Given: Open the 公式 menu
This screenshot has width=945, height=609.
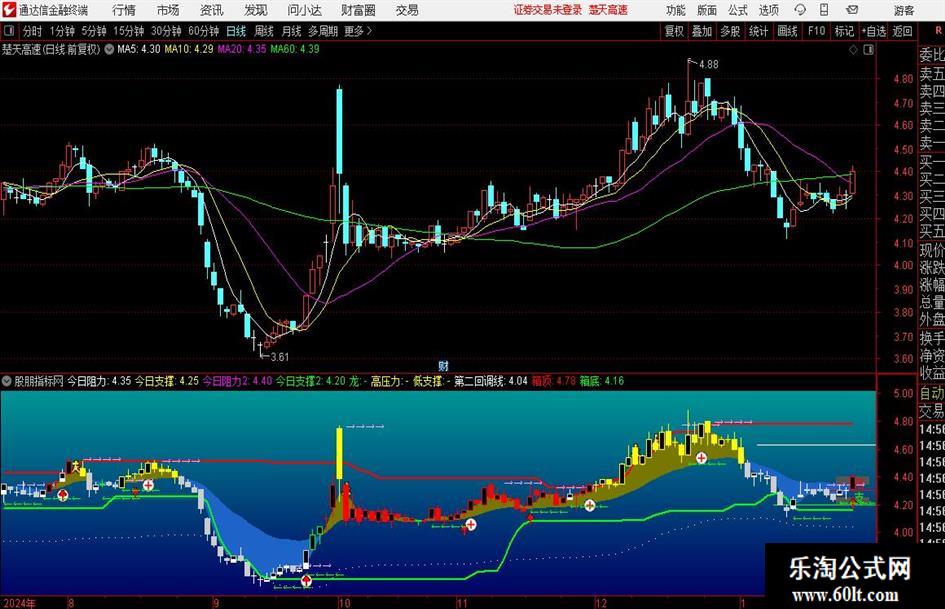Looking at the screenshot, I should tap(737, 10).
